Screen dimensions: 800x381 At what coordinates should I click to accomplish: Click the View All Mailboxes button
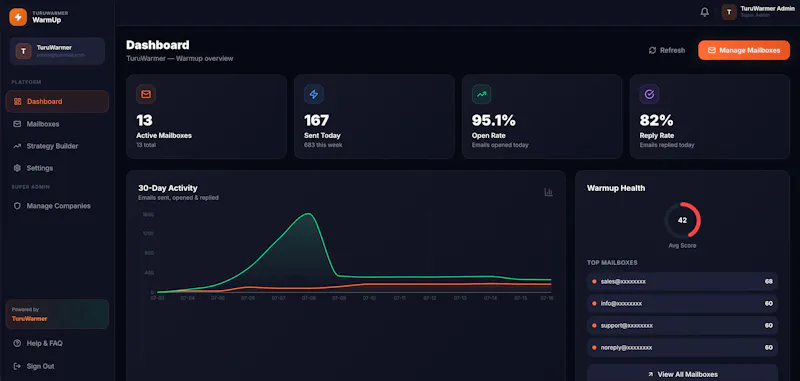coord(682,374)
